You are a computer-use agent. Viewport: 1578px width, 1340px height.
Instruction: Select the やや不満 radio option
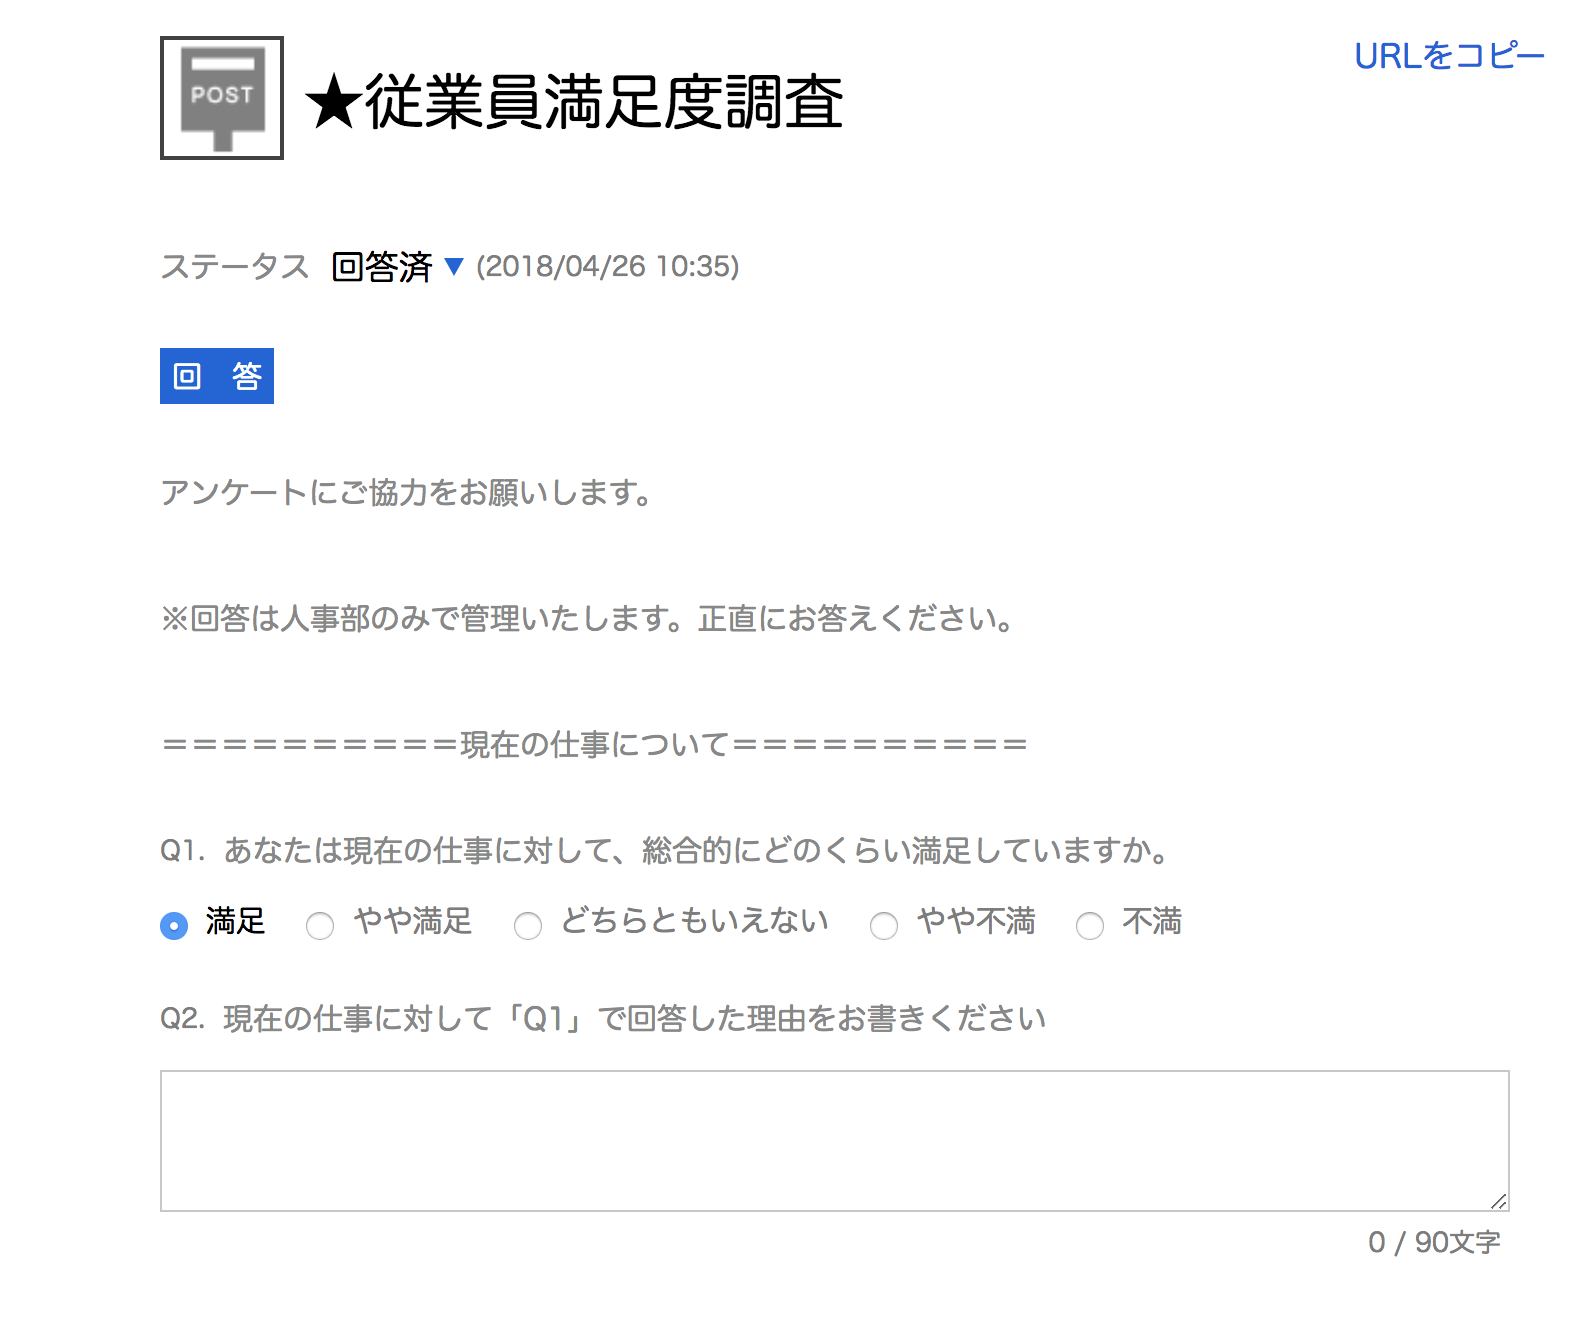(884, 926)
